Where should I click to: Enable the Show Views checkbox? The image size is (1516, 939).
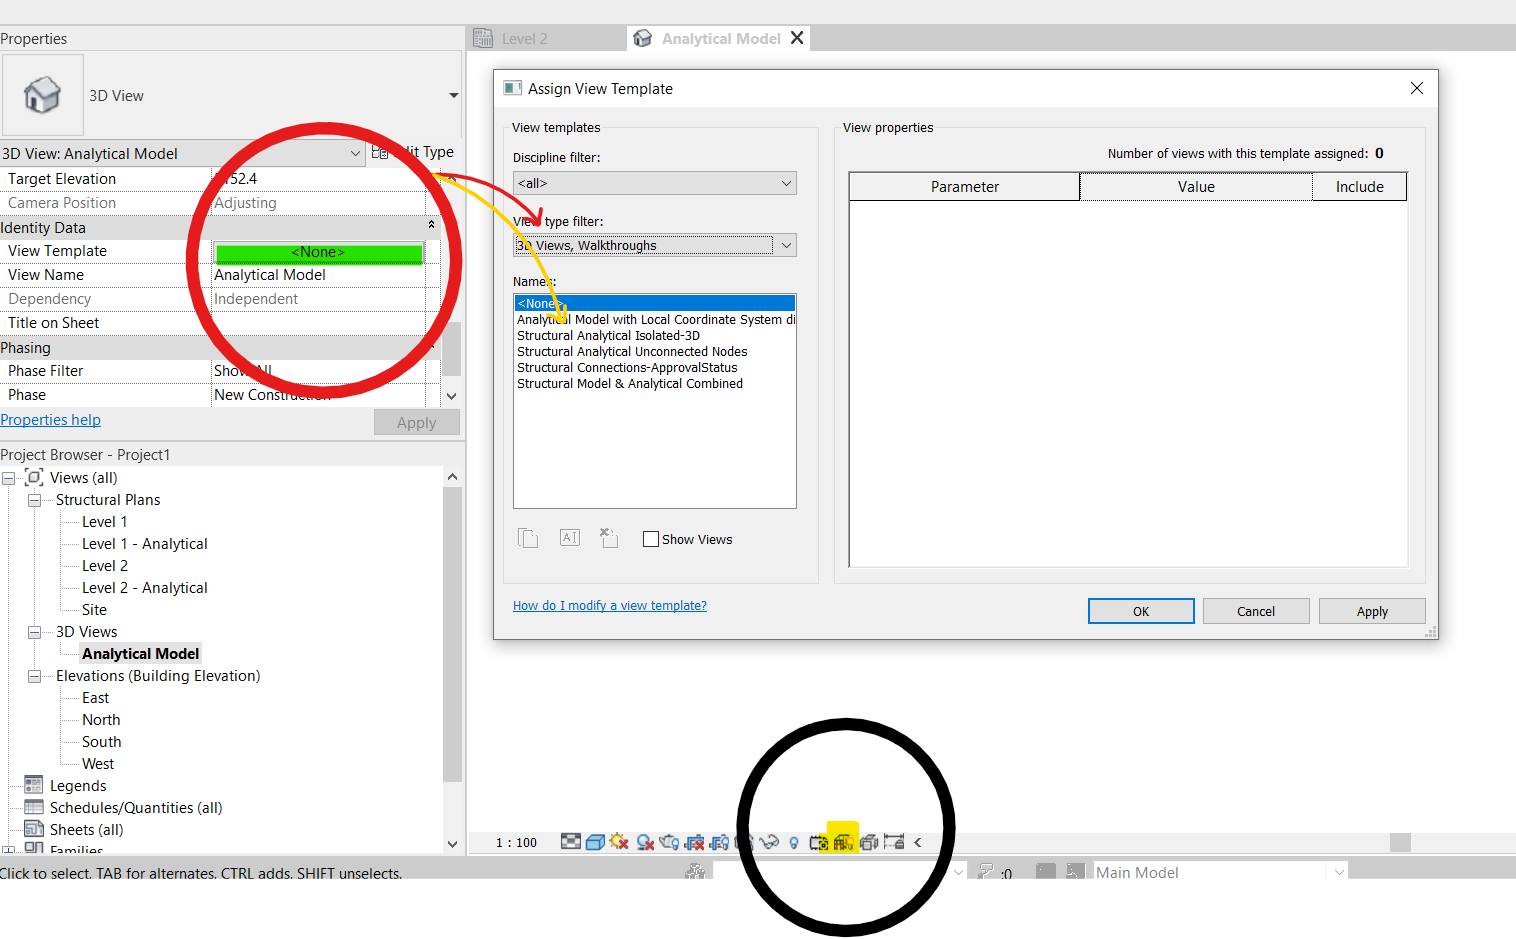(x=651, y=539)
